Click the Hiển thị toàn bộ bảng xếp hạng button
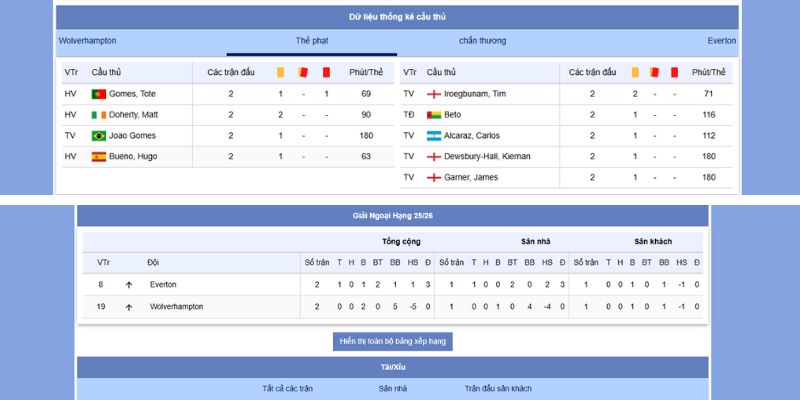This screenshot has height=400, width=800. [x=393, y=341]
